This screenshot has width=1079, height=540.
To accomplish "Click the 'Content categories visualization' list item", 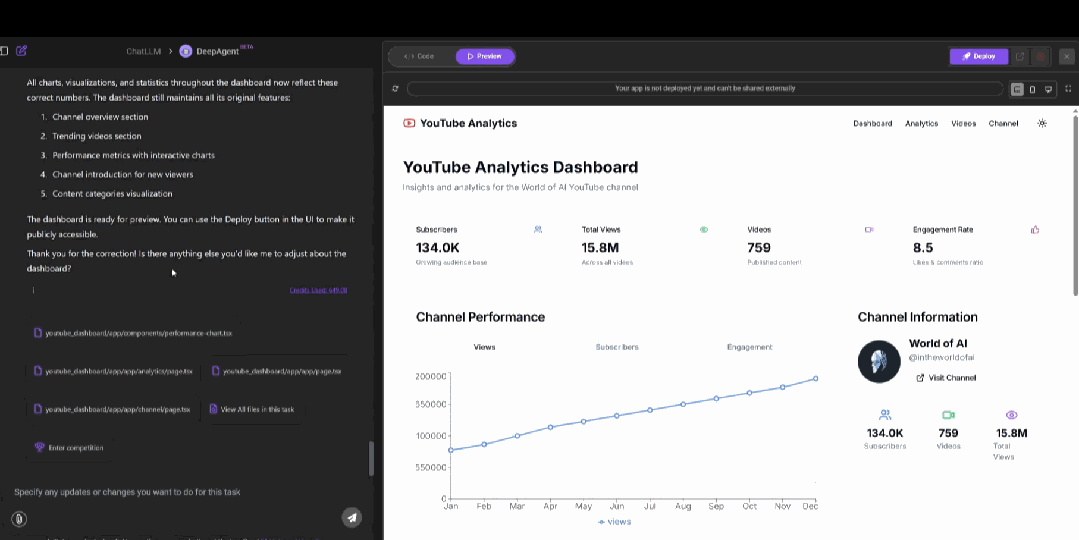I will (x=112, y=194).
